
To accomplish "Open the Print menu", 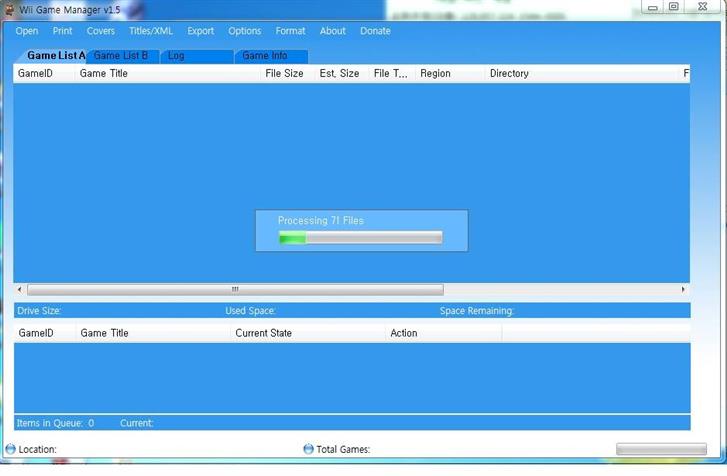I will [62, 31].
